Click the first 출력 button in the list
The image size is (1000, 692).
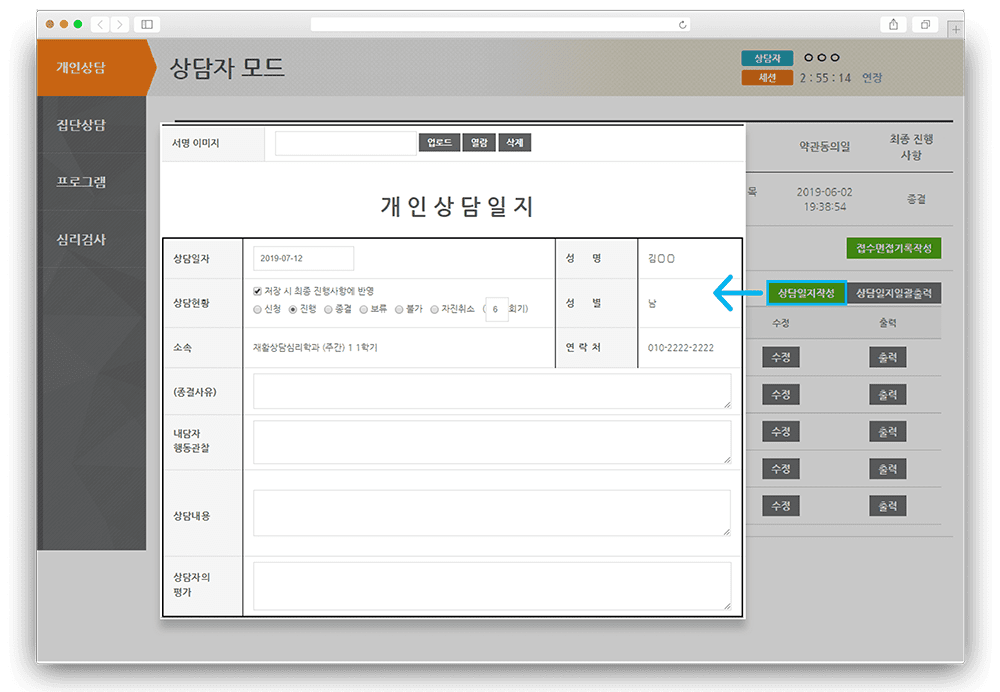tap(888, 357)
